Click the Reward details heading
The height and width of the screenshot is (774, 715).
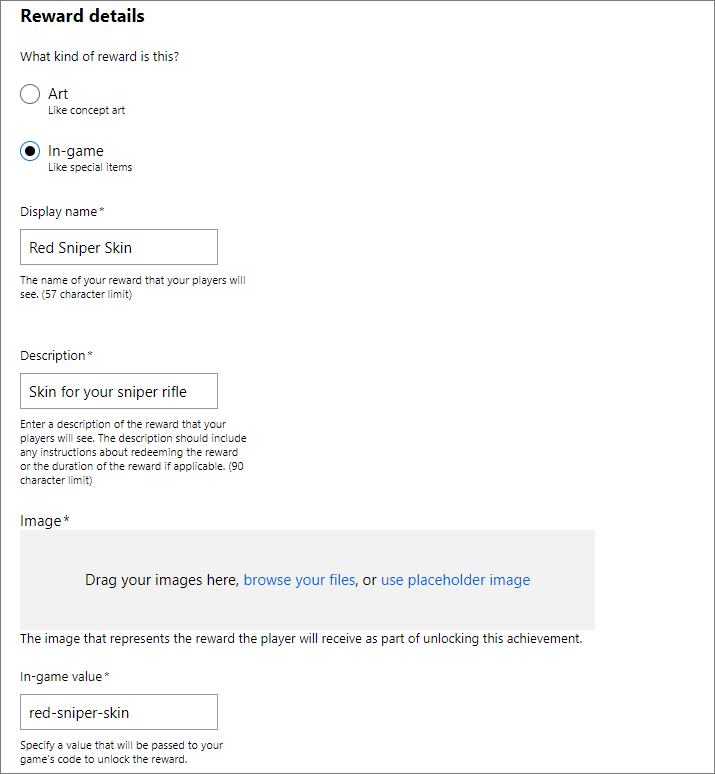point(82,16)
